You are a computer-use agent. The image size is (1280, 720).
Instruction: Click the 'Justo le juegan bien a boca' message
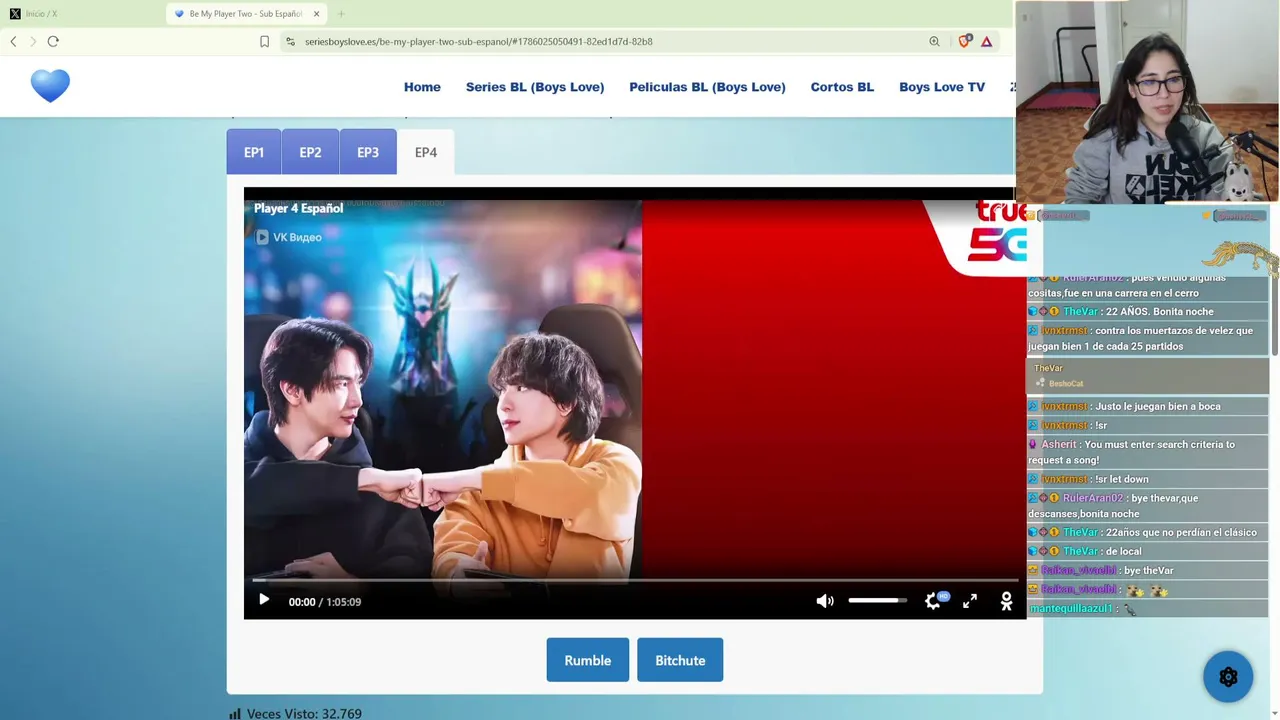click(x=1148, y=407)
